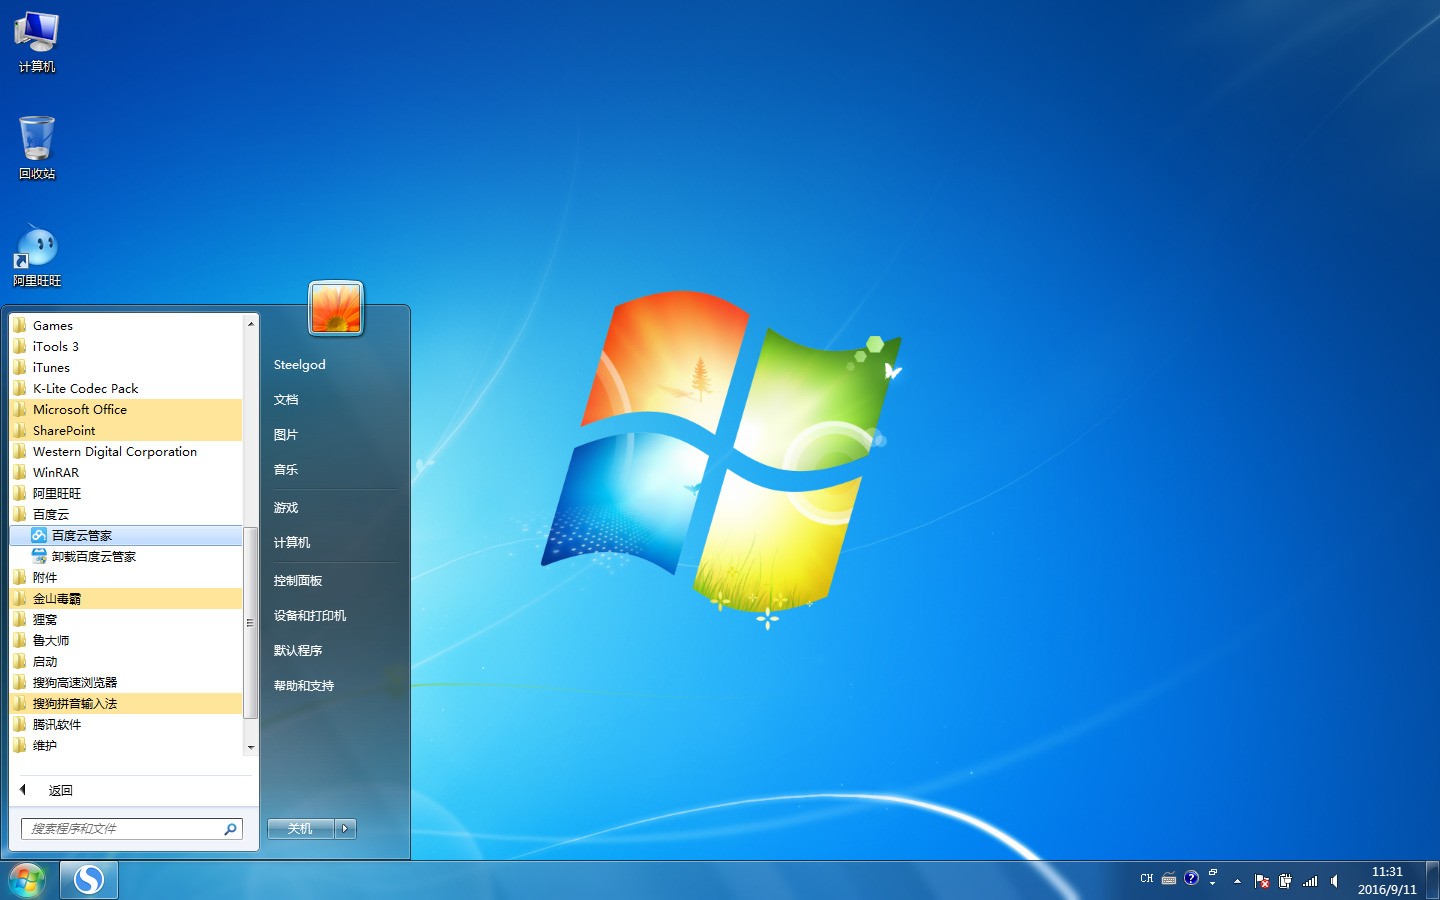Click the Windows Start orb
The image size is (1440, 900).
27,880
